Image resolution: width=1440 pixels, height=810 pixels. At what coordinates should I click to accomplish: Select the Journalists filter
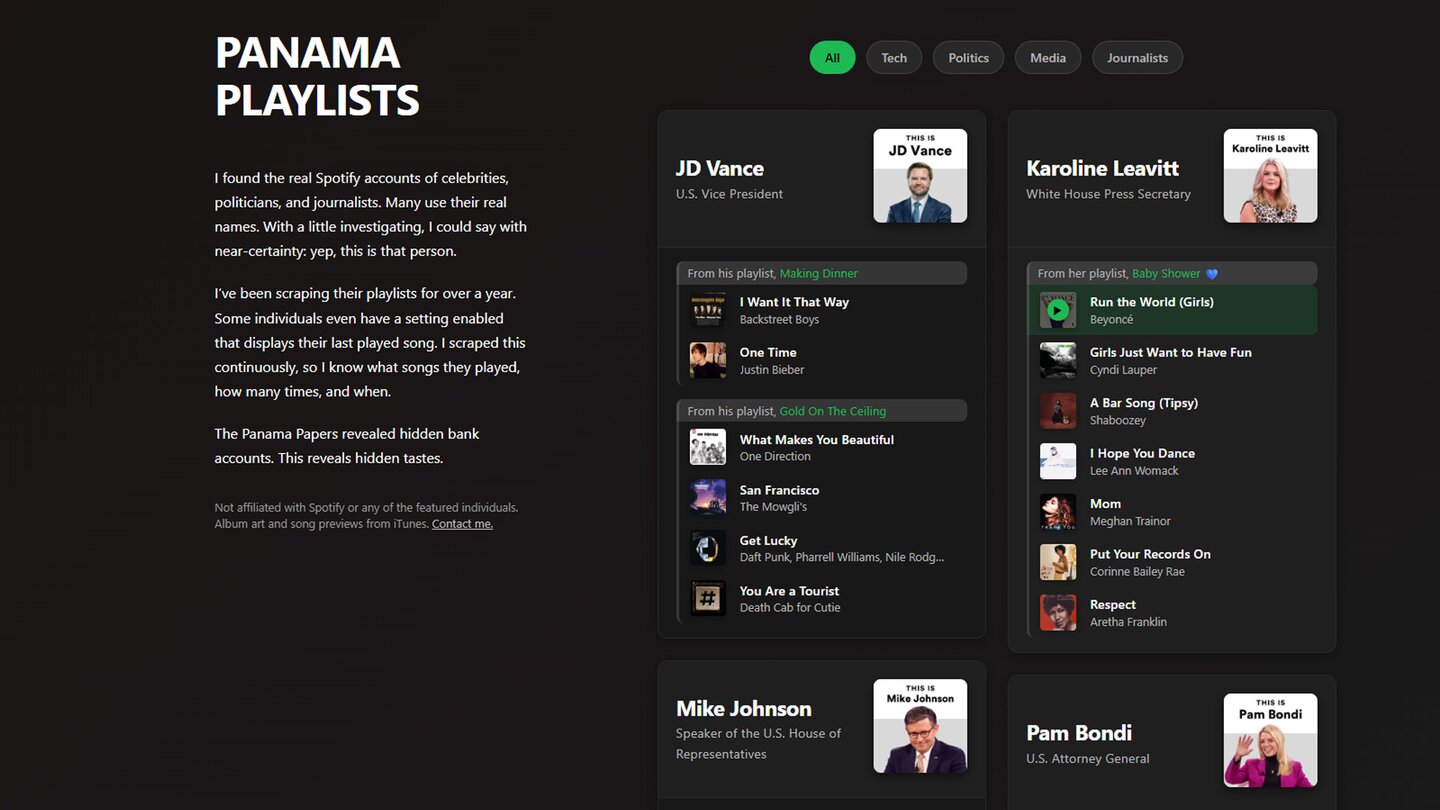[x=1137, y=58]
